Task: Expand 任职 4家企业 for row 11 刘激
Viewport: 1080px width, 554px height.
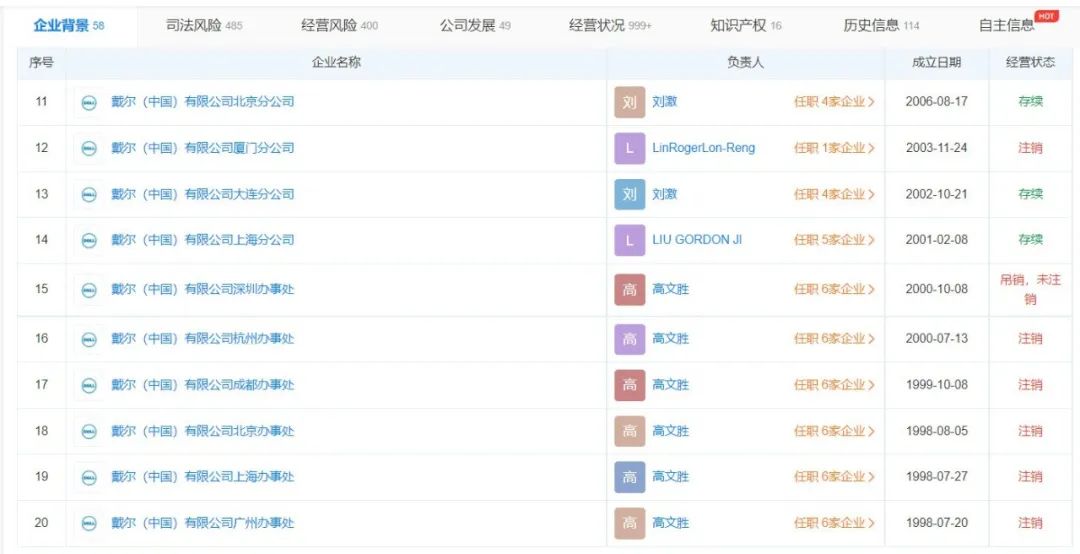Action: (x=834, y=102)
